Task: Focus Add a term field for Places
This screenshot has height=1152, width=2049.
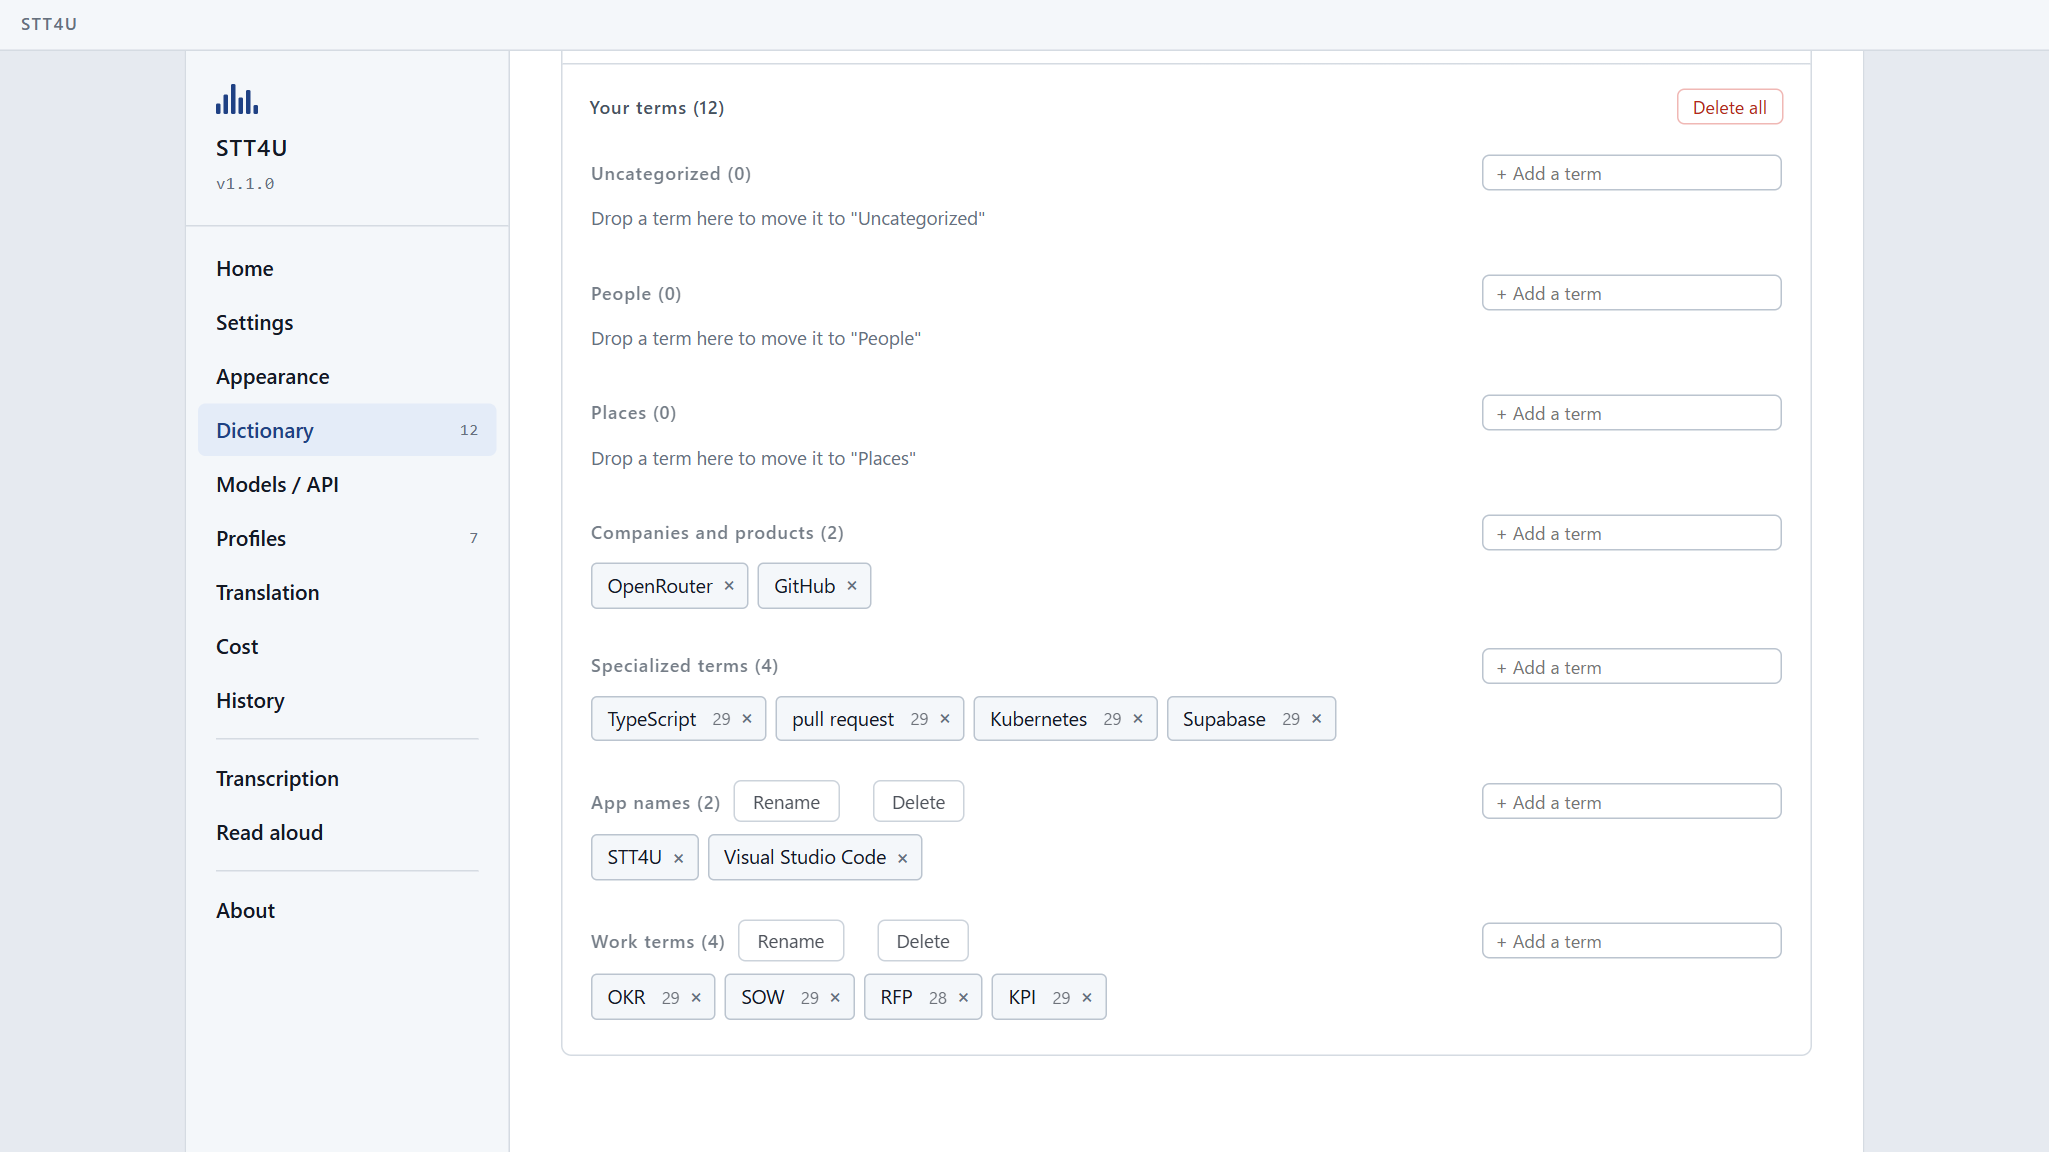Action: coord(1631,413)
